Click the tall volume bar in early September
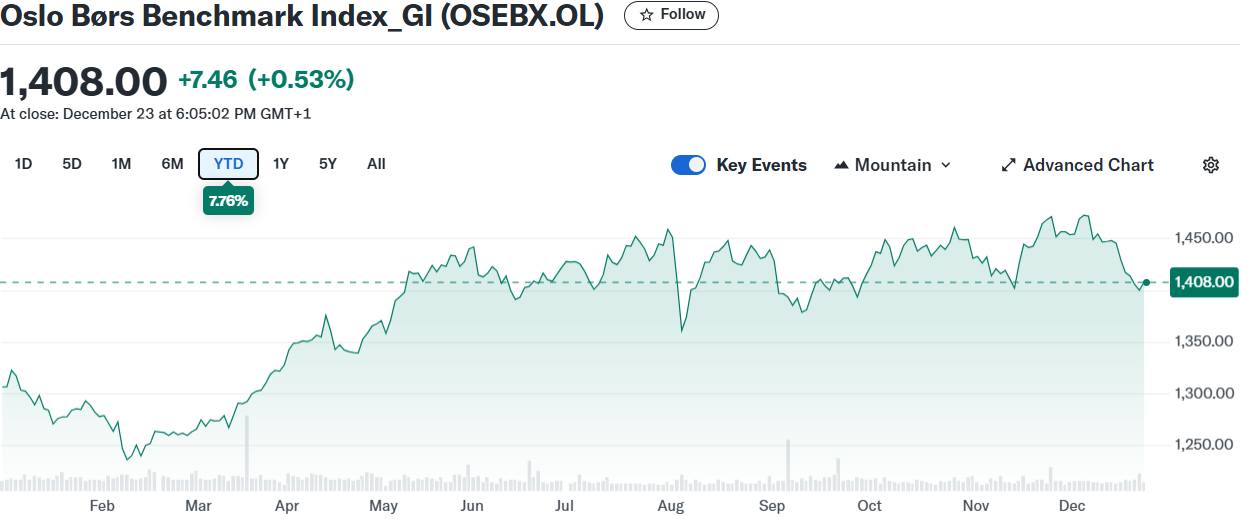The width and height of the screenshot is (1242, 519). point(788,465)
